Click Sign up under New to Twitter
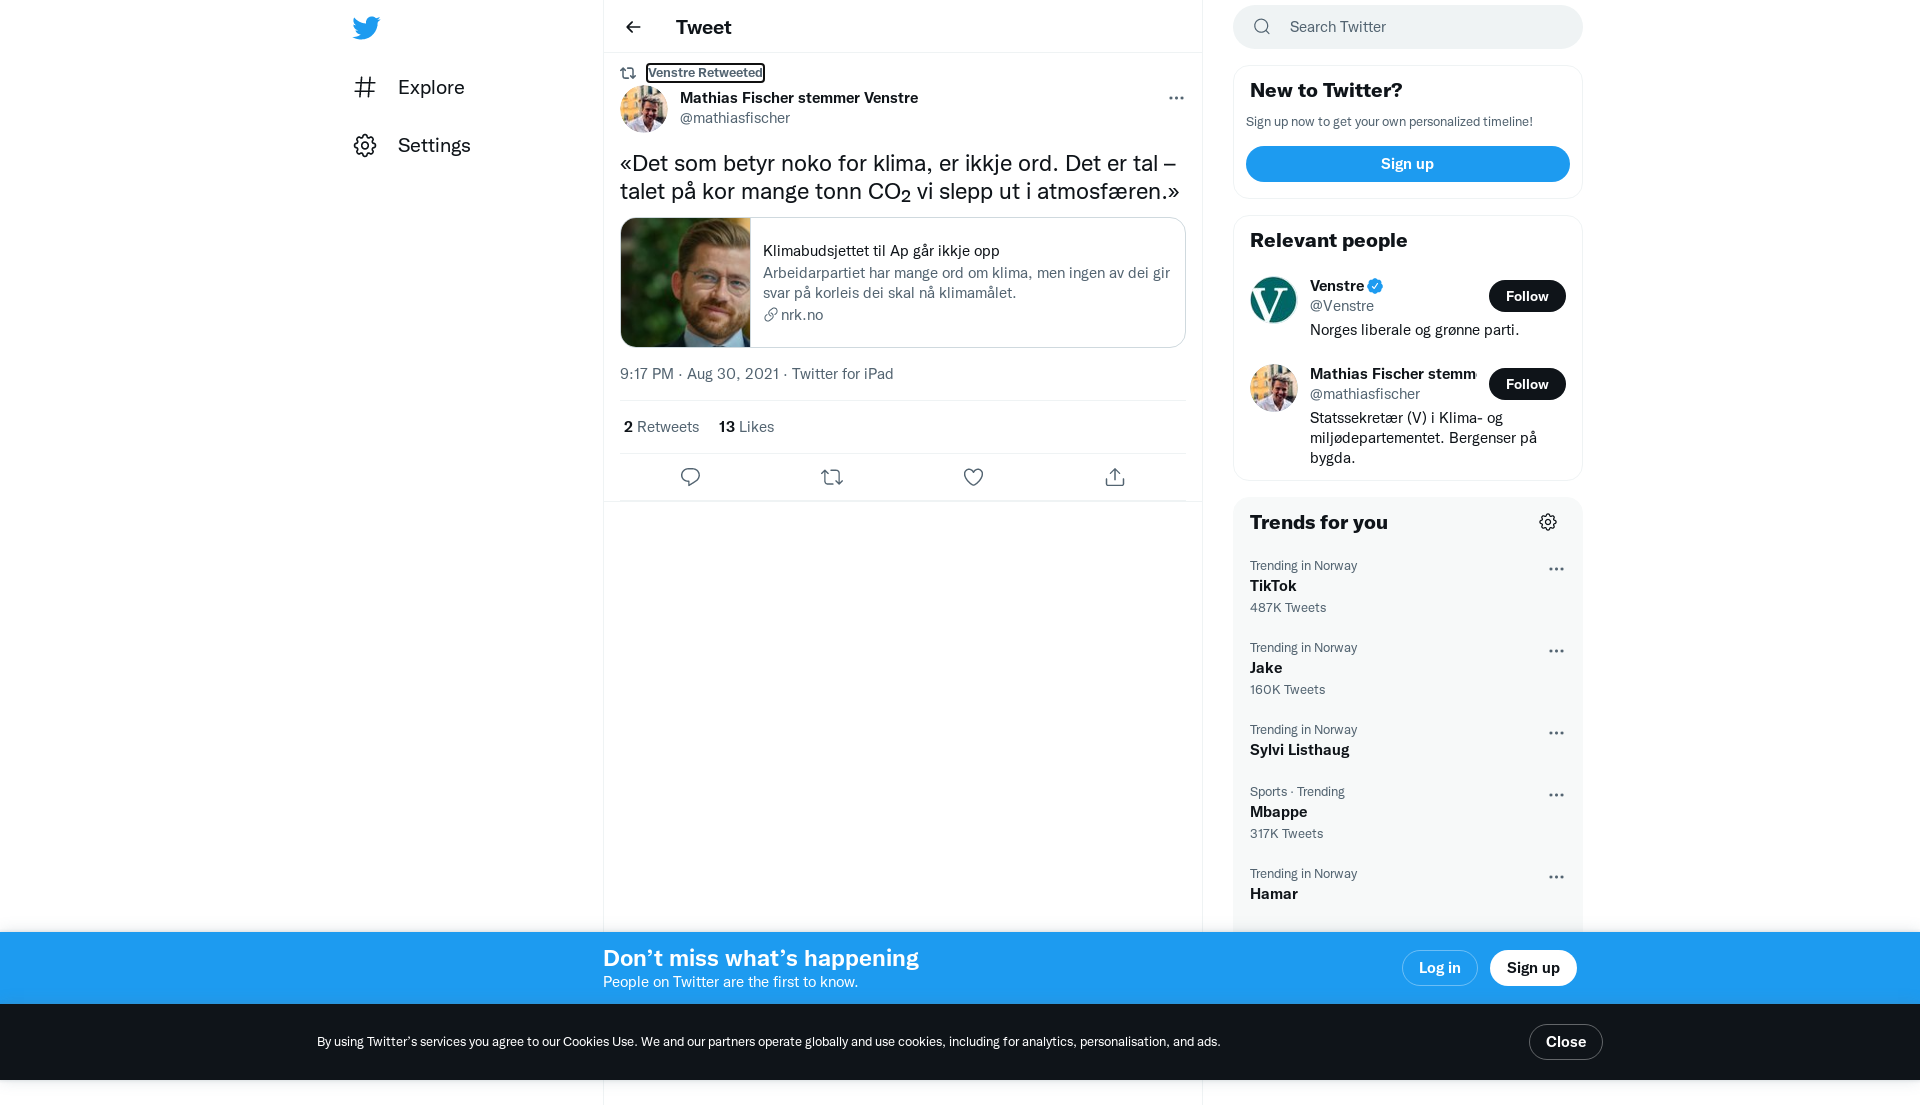The height and width of the screenshot is (1105, 1920). pyautogui.click(x=1407, y=164)
